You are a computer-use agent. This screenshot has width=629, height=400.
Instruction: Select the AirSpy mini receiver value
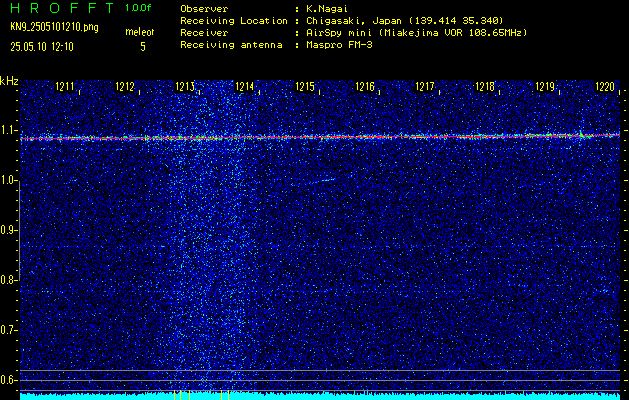tap(417, 33)
